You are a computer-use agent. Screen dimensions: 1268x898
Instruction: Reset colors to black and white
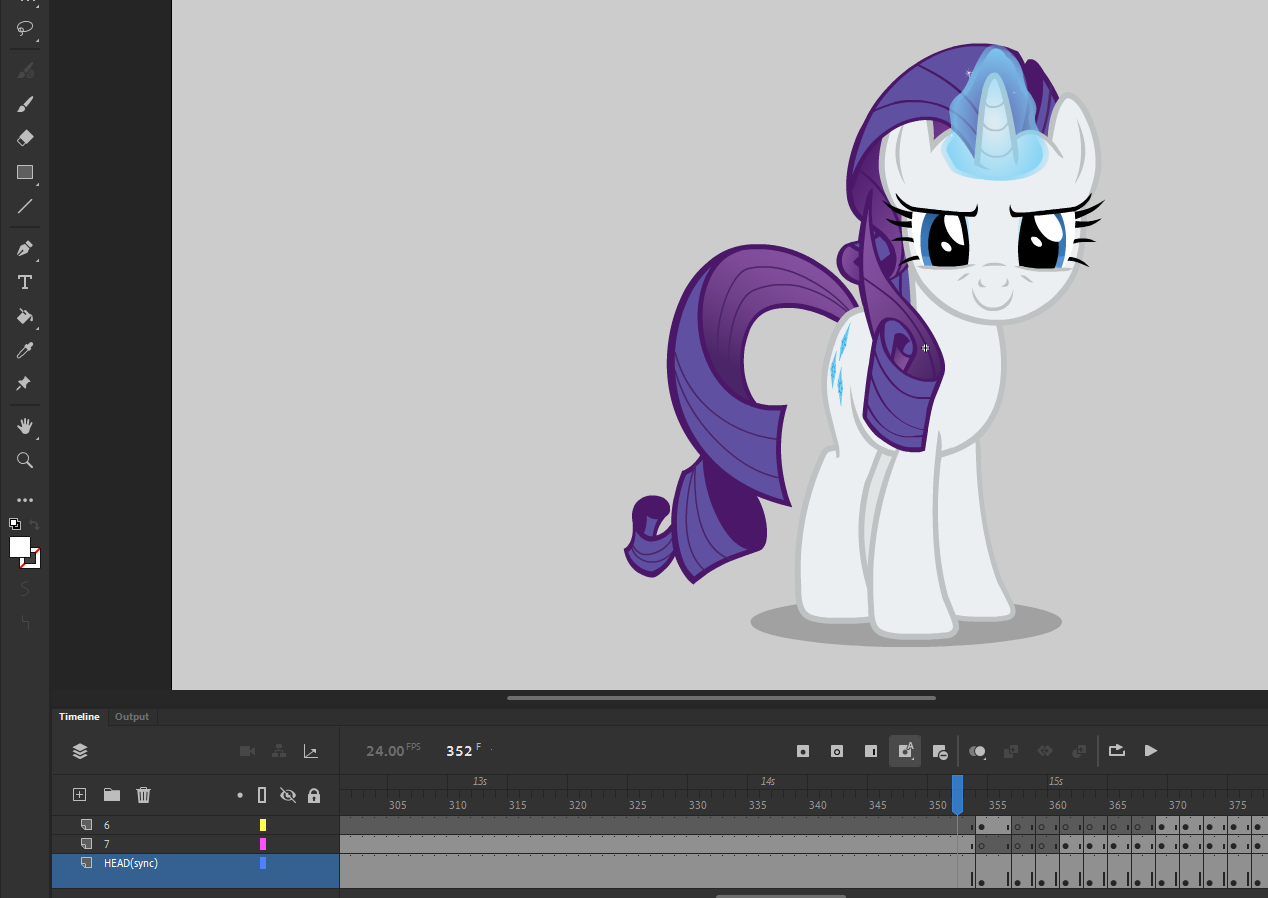[x=15, y=523]
